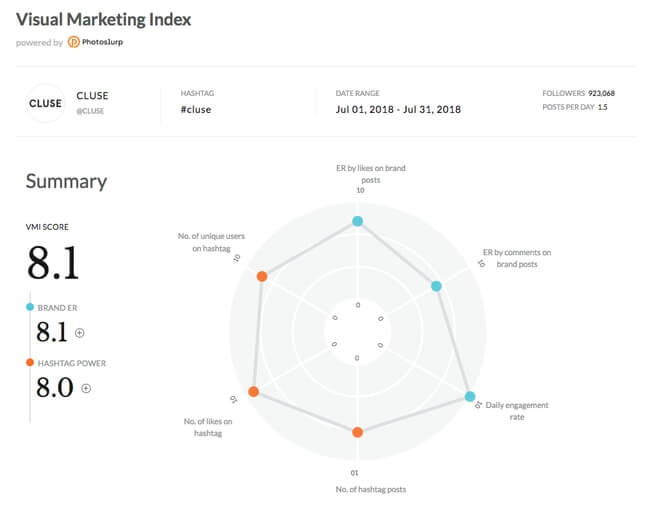Select unique users on hashtag data point
650x519 pixels.
click(262, 276)
